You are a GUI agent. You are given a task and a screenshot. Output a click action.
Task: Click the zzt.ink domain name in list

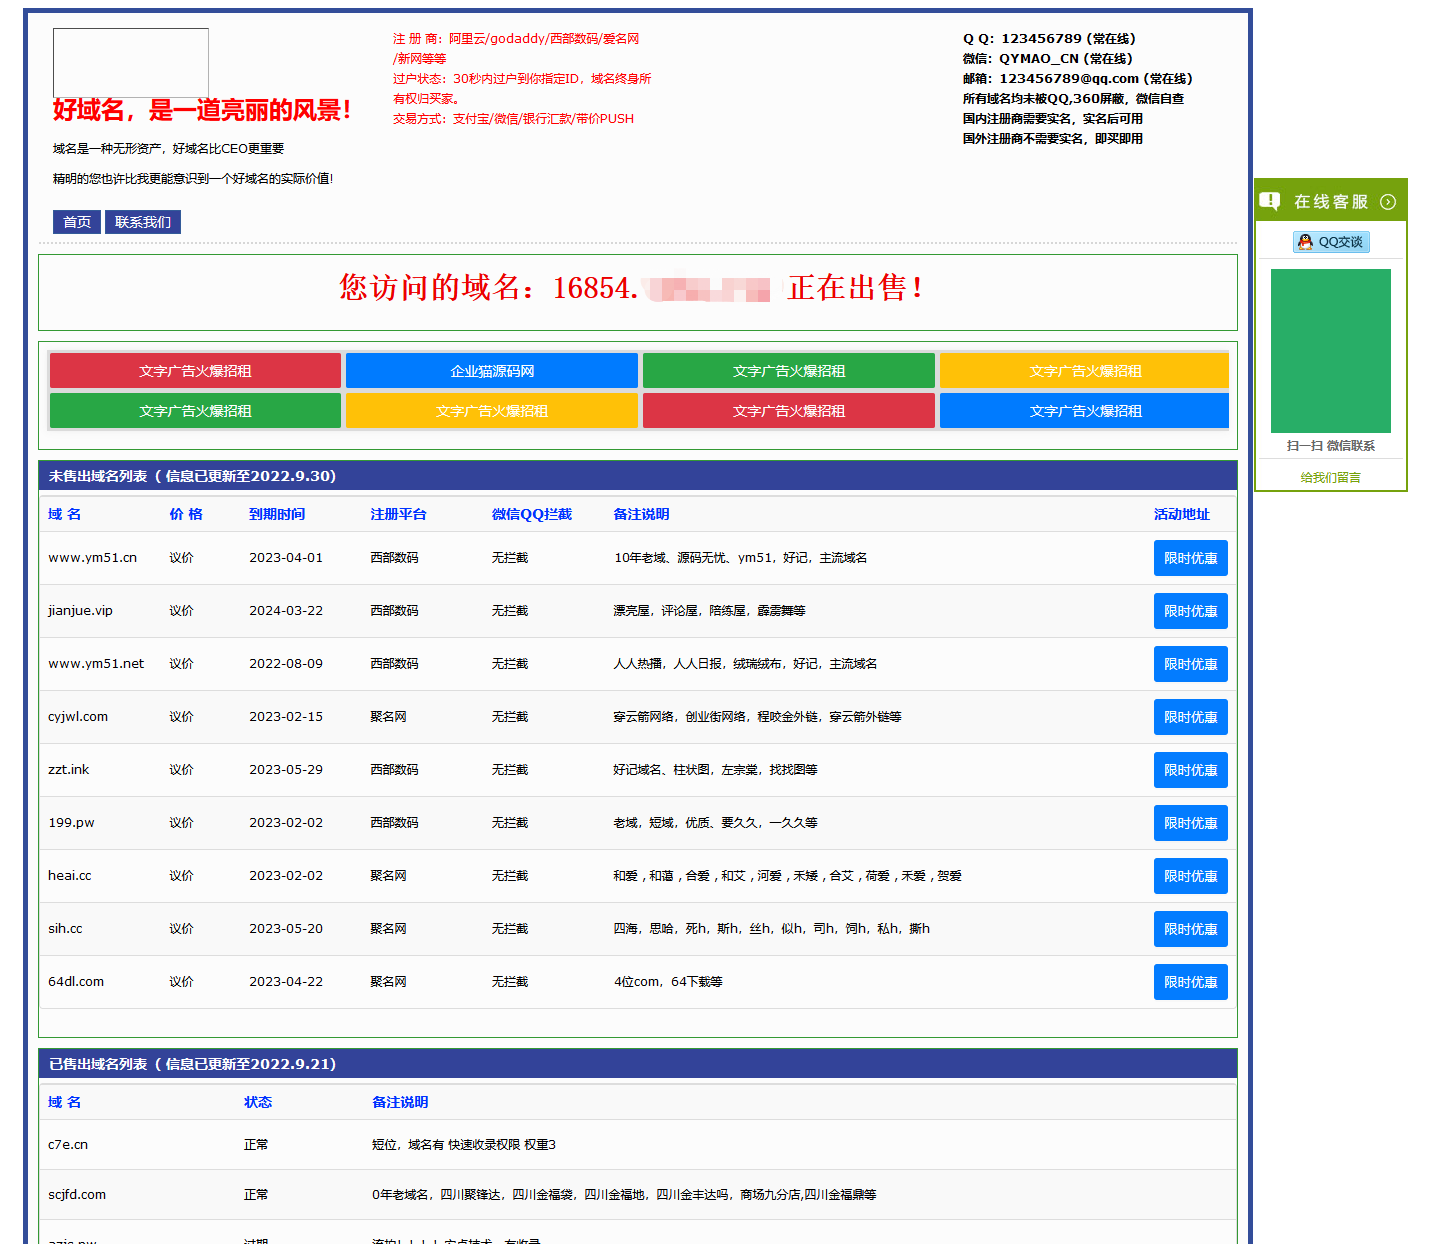coord(68,770)
